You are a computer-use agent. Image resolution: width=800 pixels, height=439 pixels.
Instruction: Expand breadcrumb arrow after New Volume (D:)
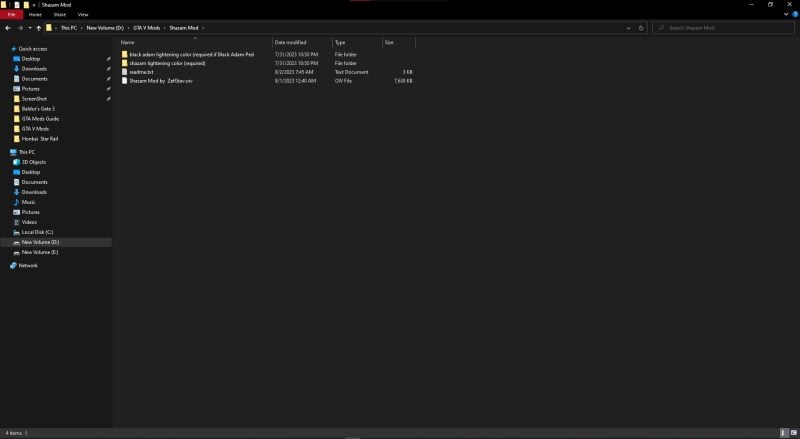tap(128, 28)
